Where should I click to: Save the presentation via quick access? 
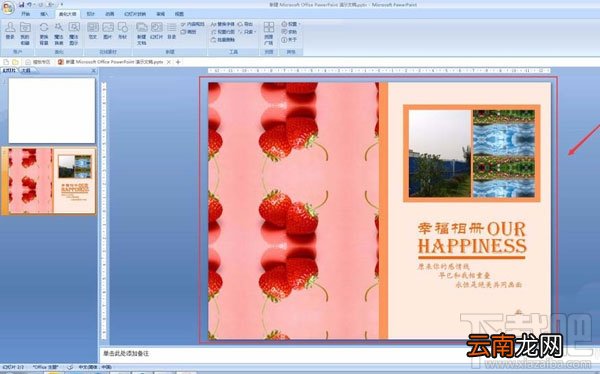21,5
